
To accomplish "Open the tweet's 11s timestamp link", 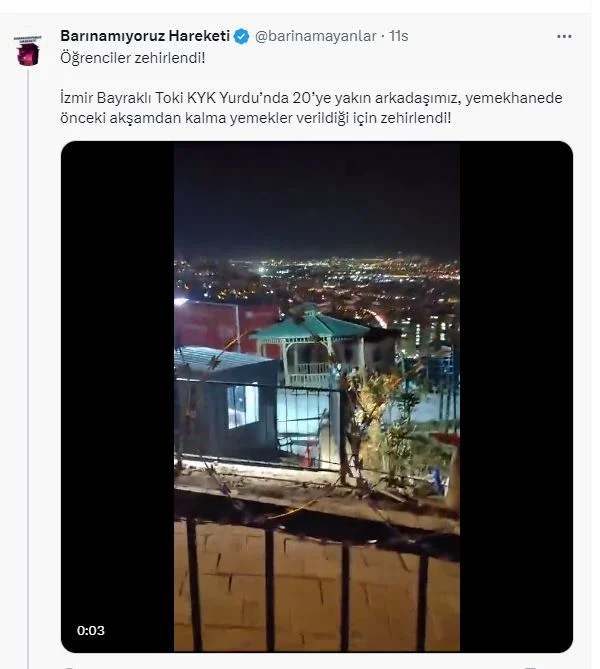I will (x=398, y=36).
